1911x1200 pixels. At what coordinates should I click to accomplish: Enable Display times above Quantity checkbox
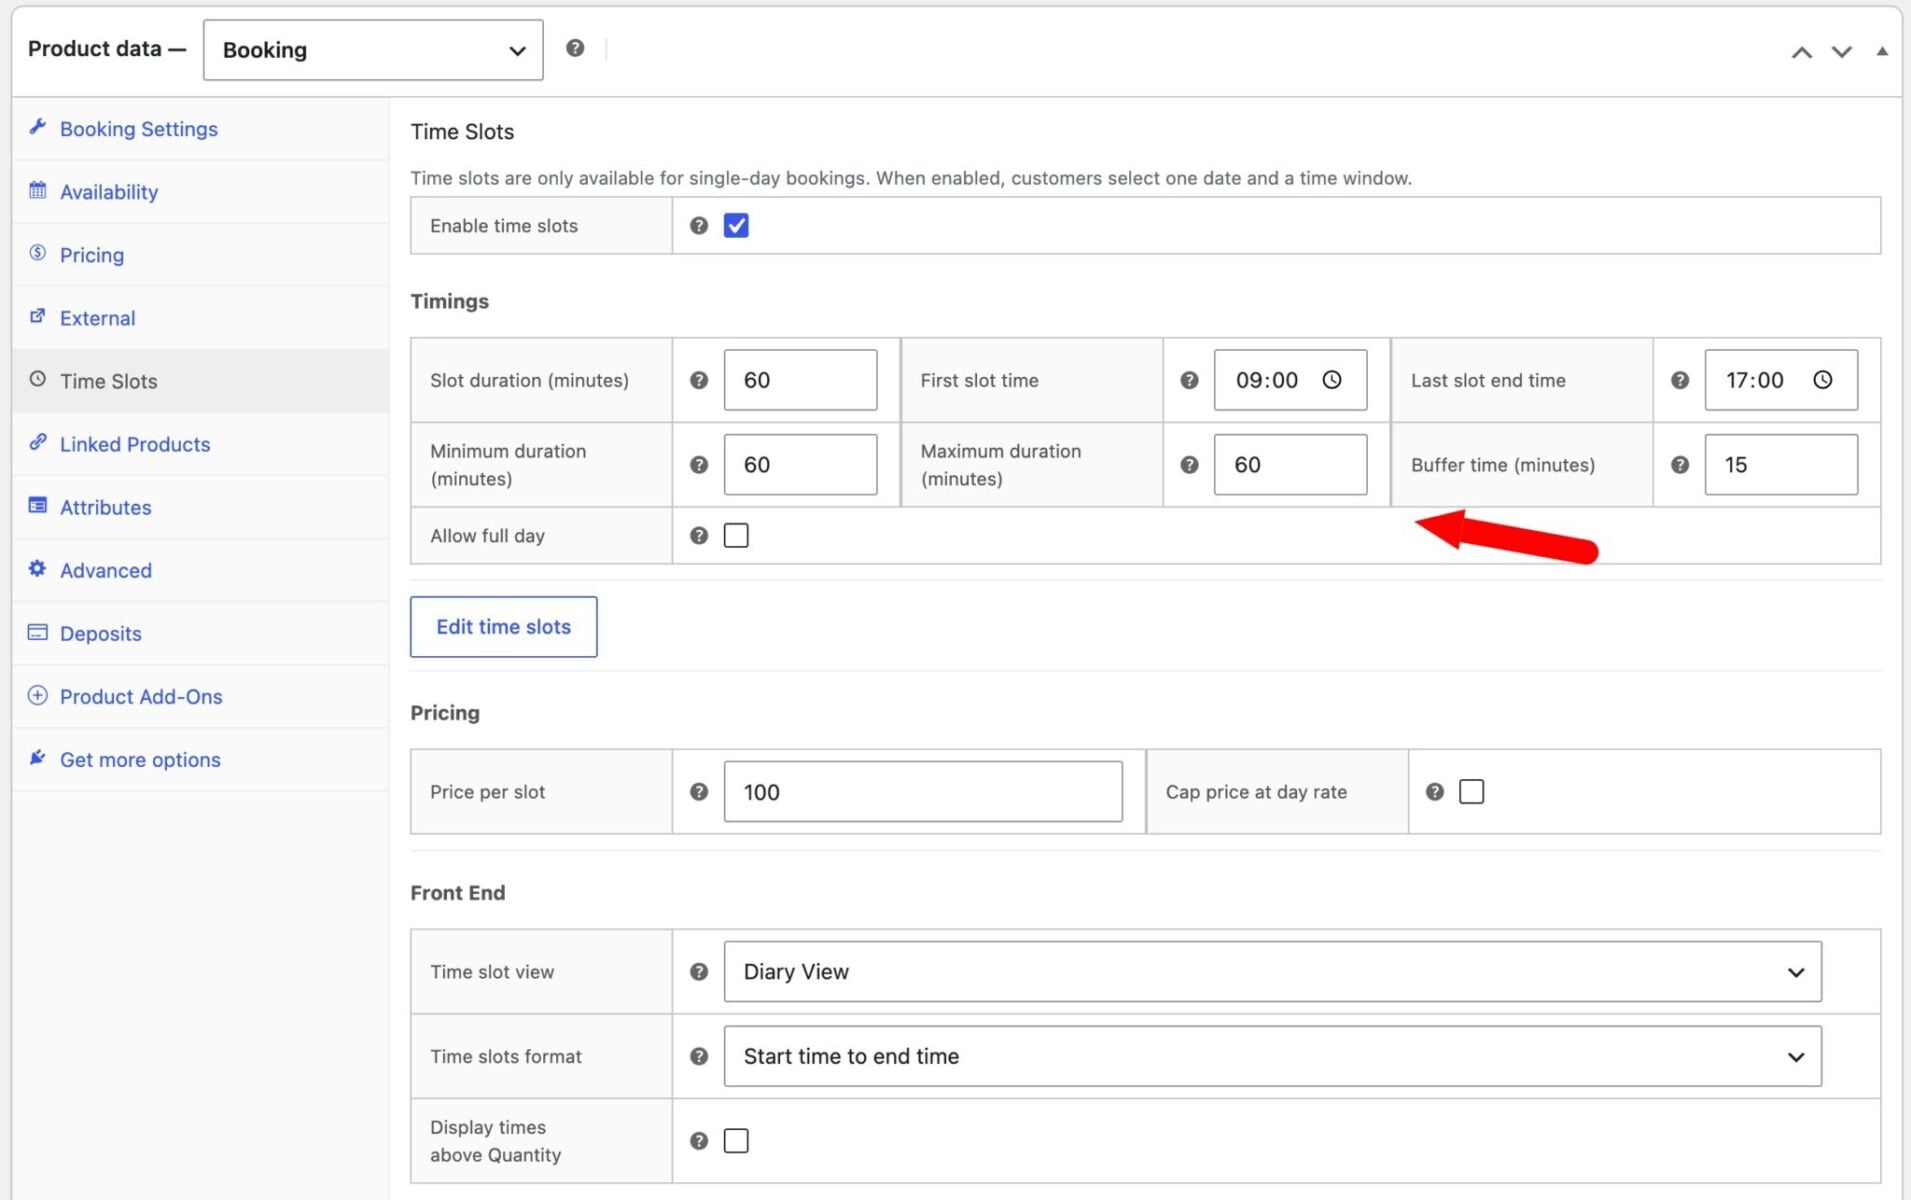click(736, 1141)
